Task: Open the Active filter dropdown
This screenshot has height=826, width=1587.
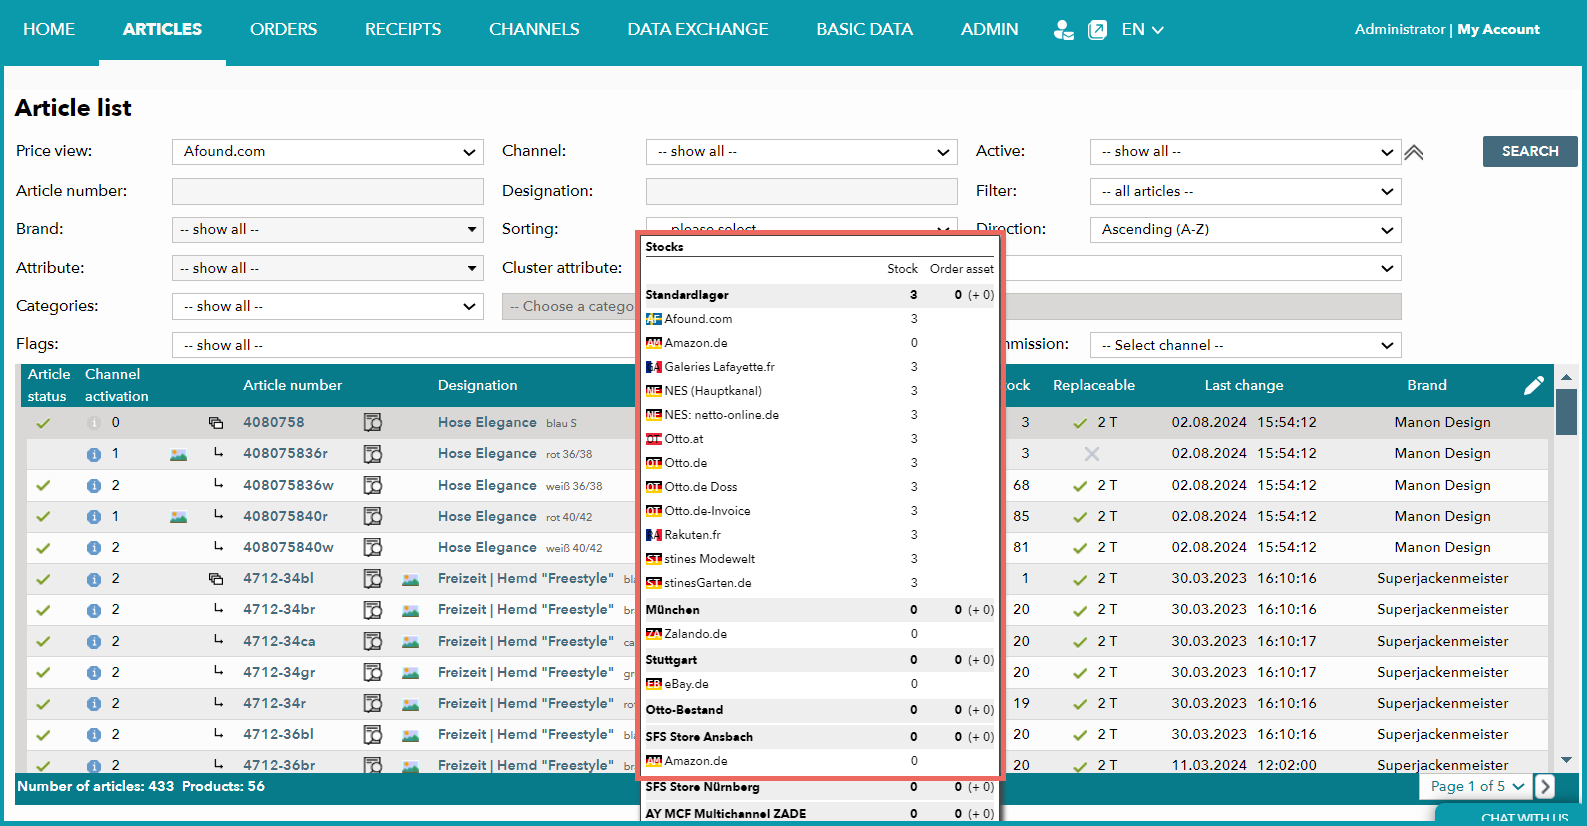Action: (1245, 152)
